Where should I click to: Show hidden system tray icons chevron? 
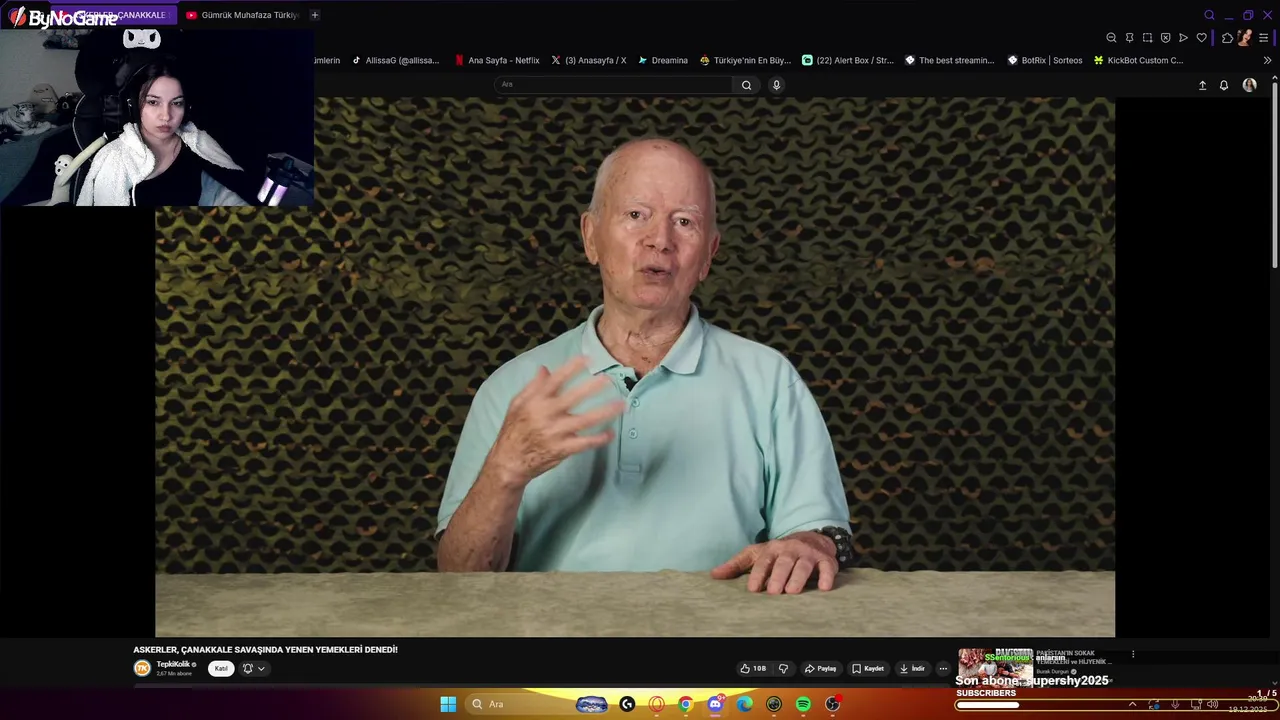[1132, 704]
